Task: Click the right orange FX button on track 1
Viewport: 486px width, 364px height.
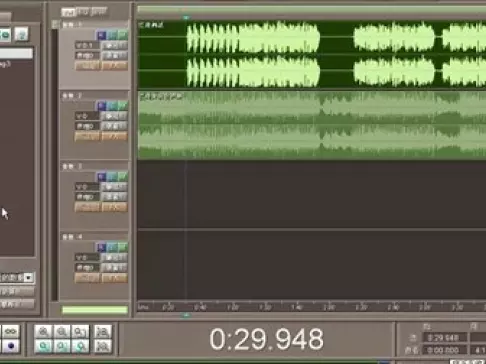Action: point(114,66)
